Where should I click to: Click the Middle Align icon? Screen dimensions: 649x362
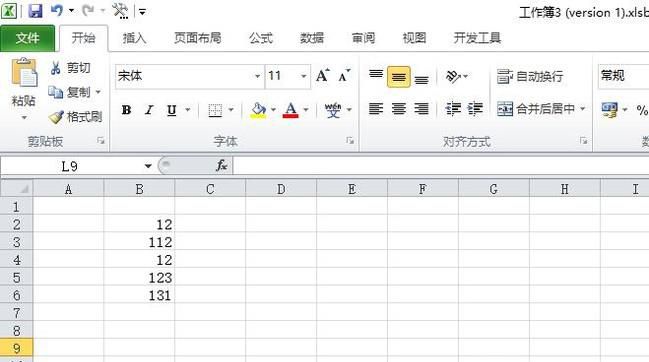pyautogui.click(x=399, y=77)
